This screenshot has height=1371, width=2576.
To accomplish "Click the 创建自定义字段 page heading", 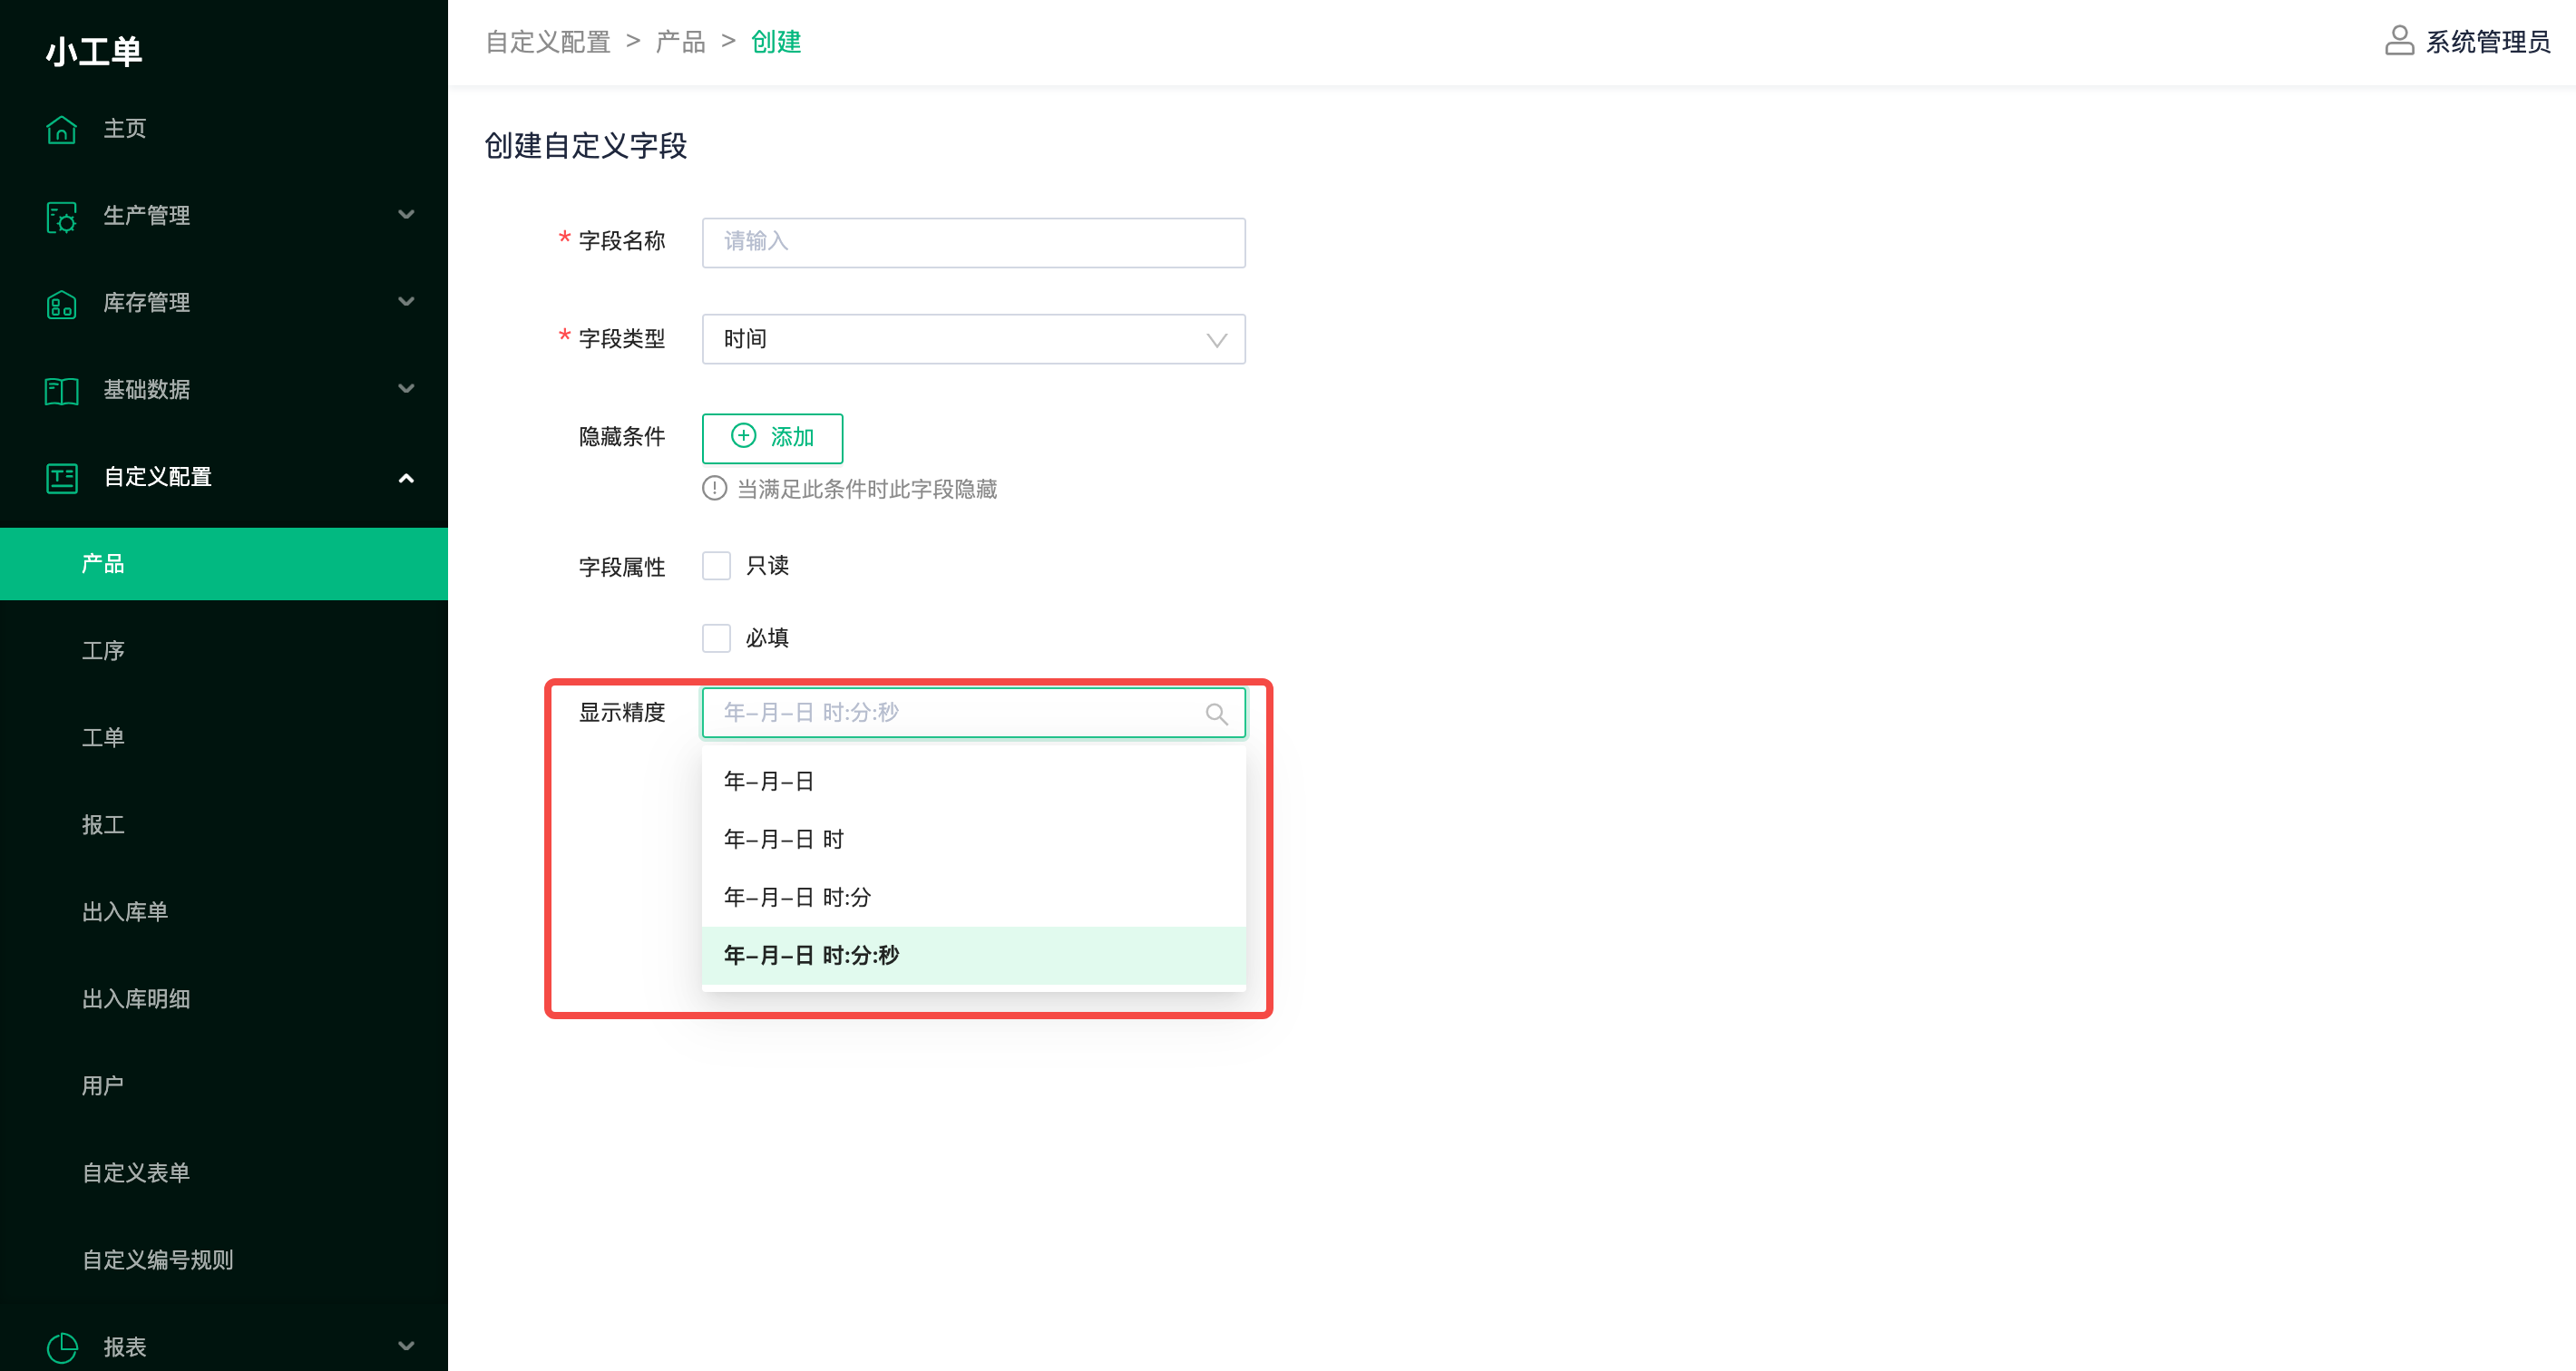I will pyautogui.click(x=586, y=146).
